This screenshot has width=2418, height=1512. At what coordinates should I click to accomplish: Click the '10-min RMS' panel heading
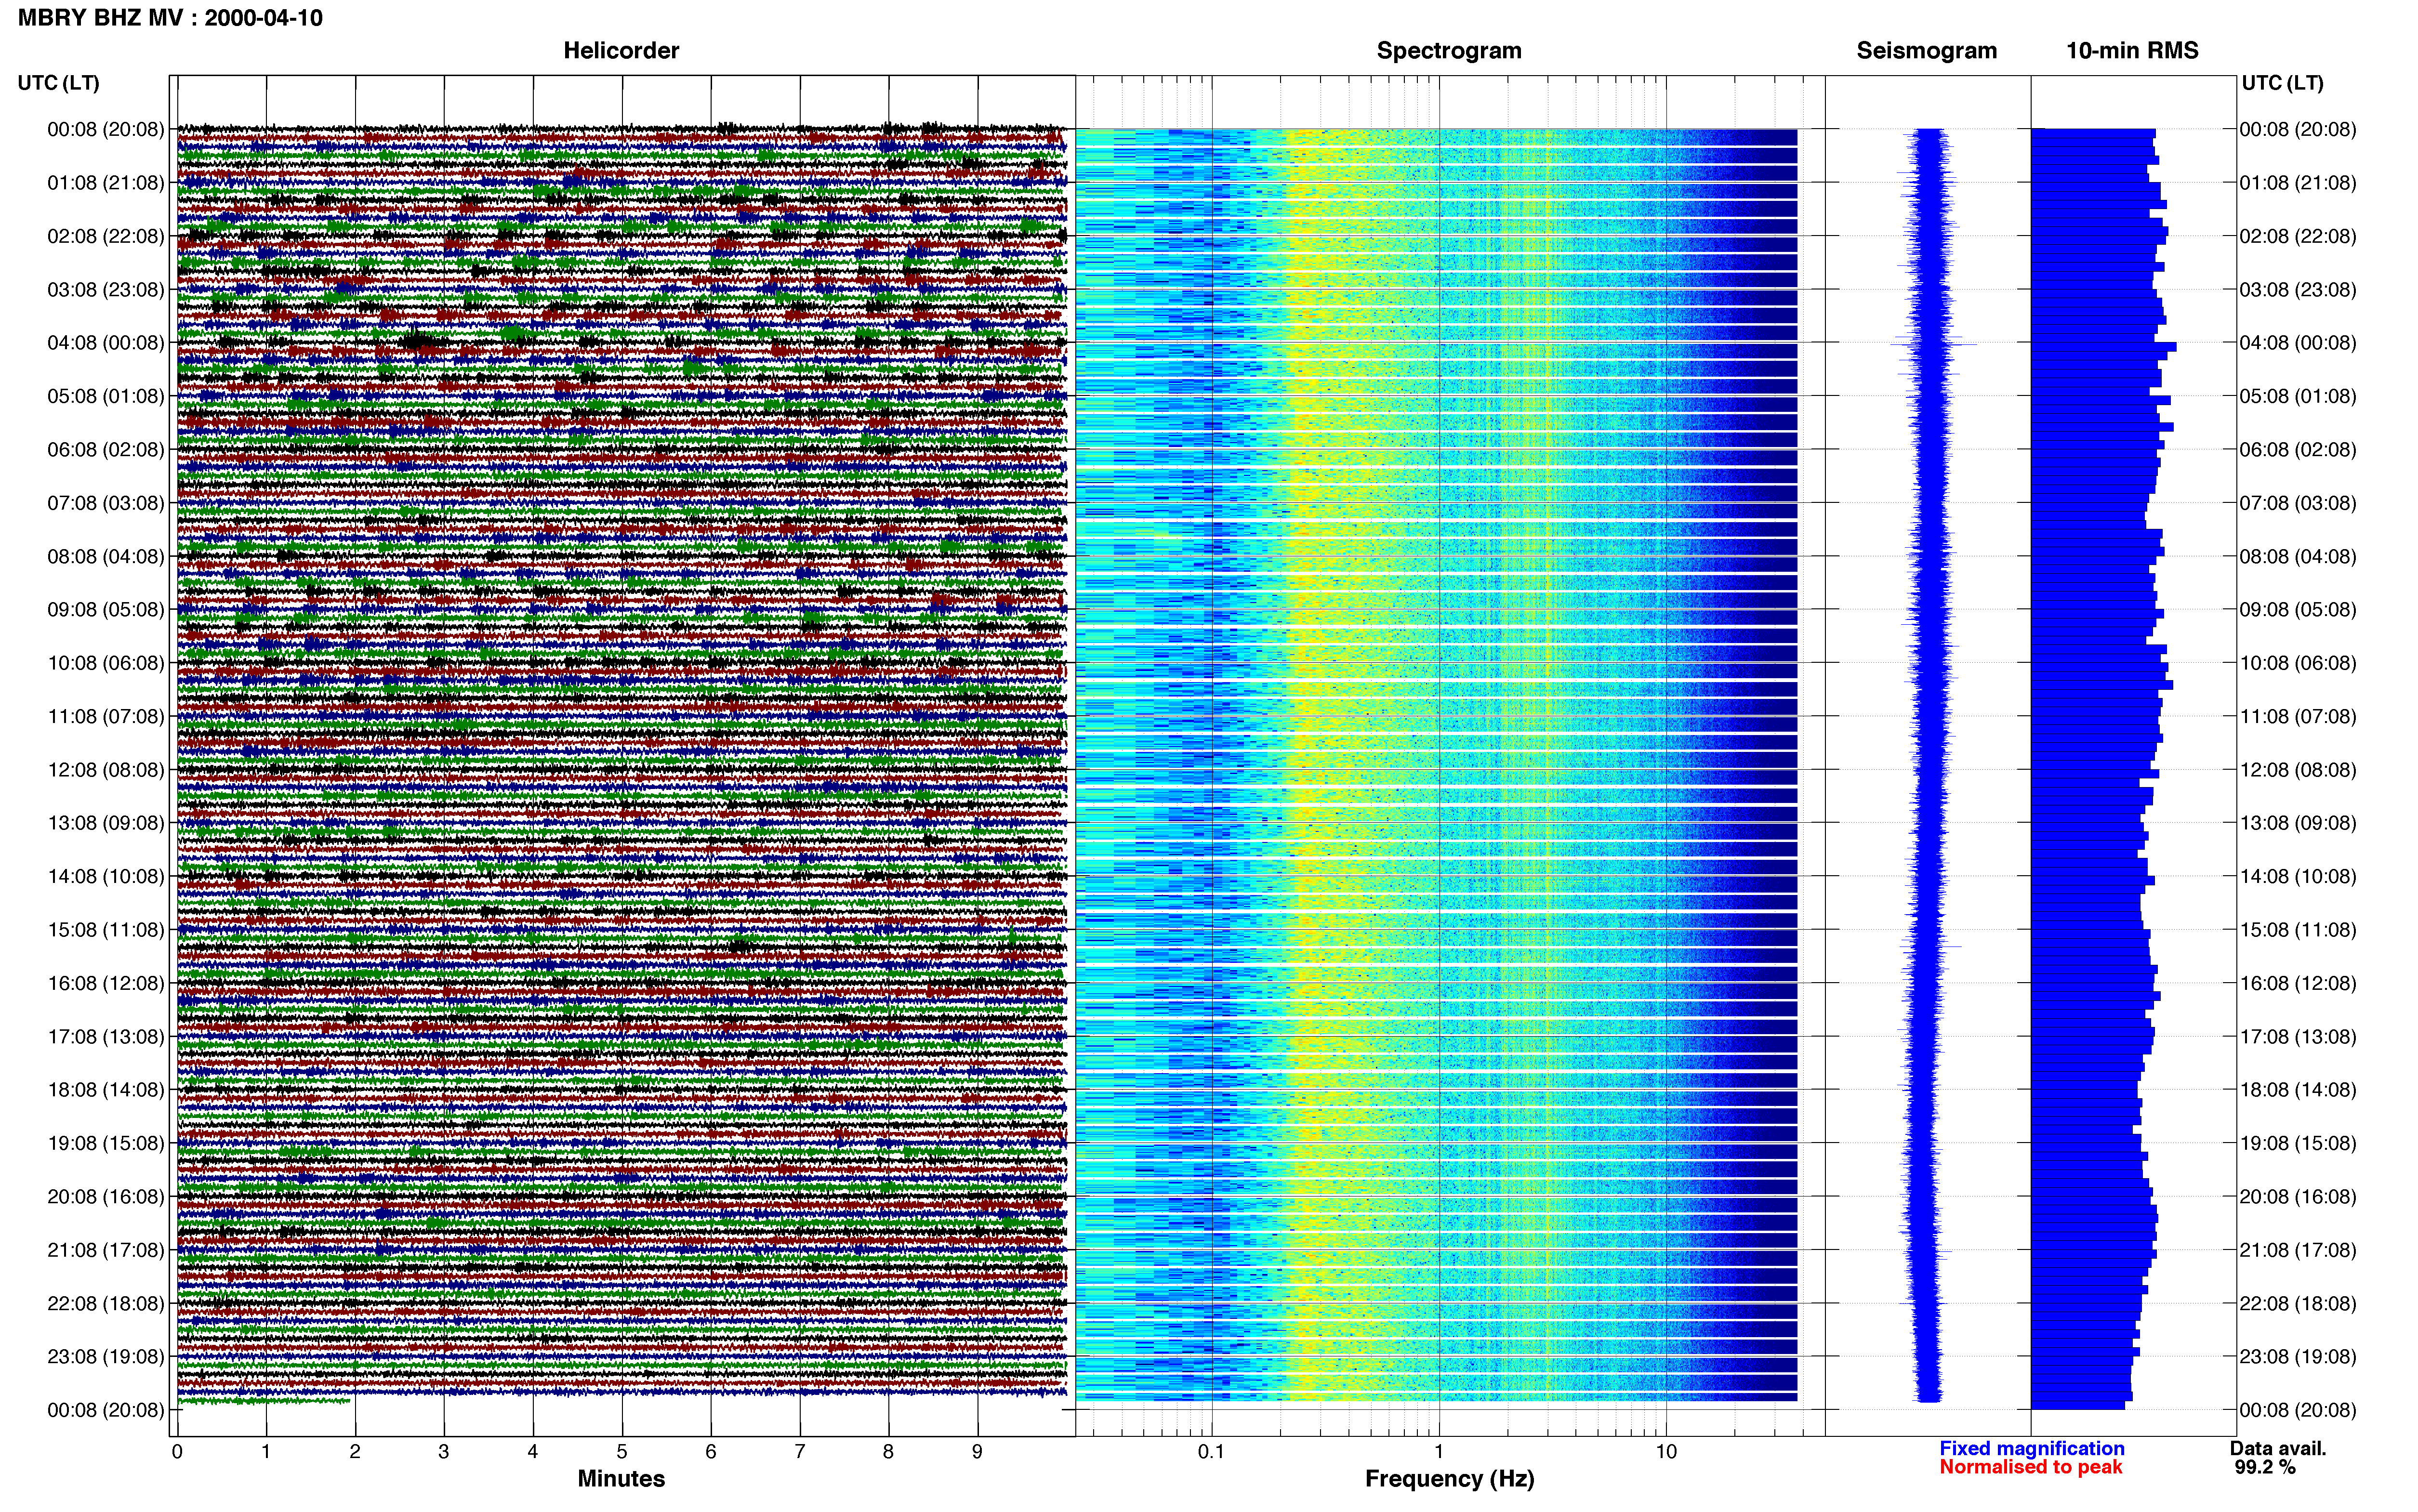click(x=2132, y=50)
